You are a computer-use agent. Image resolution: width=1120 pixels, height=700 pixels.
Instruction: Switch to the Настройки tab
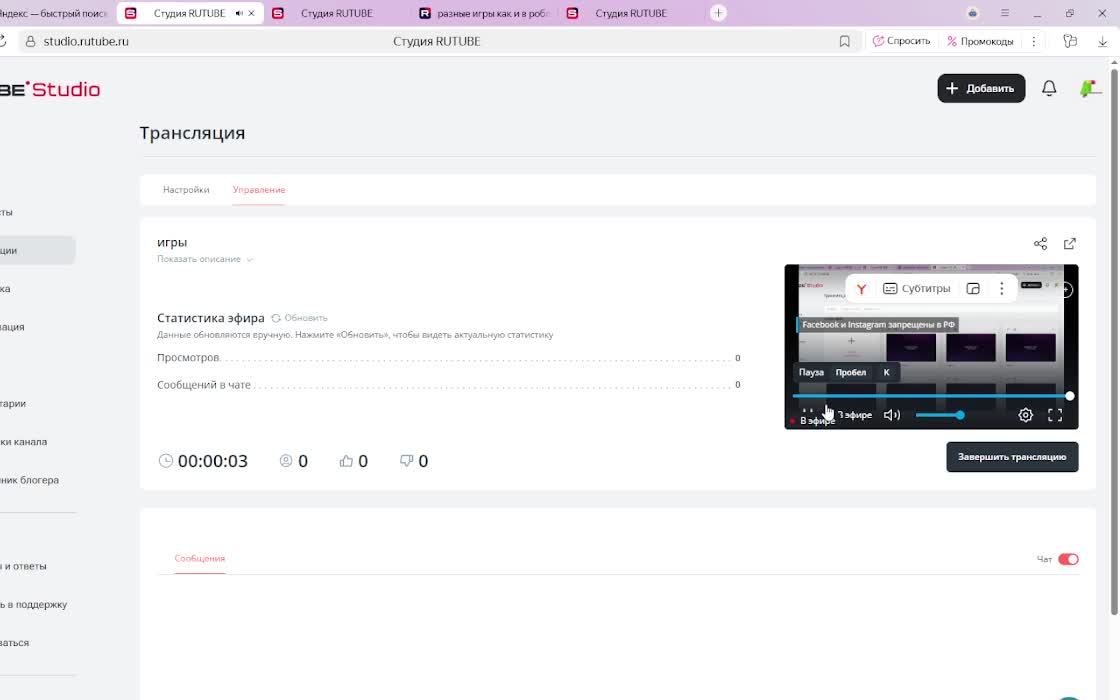click(186, 190)
